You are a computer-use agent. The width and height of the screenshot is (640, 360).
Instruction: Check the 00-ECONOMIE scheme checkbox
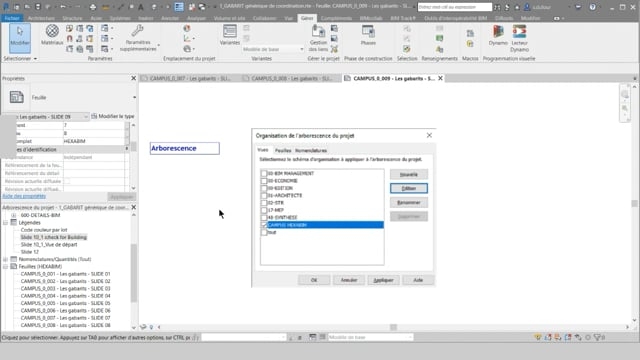click(264, 181)
